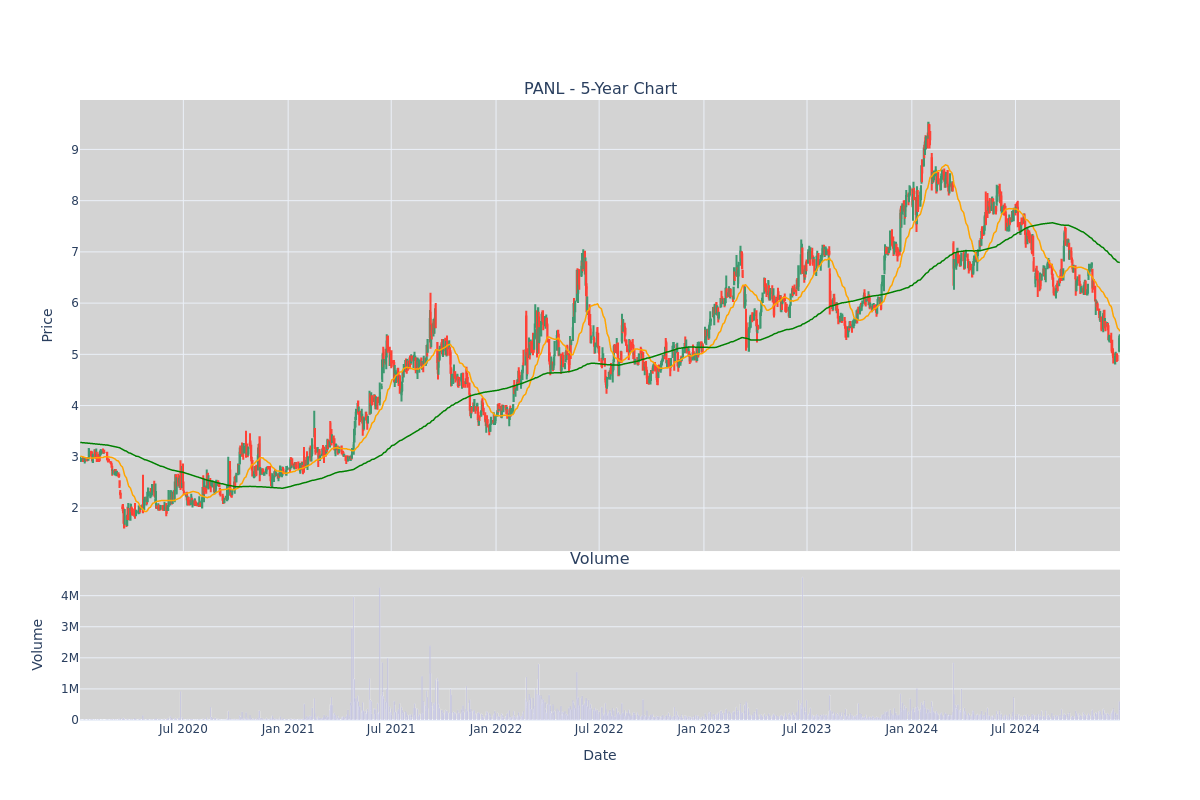The image size is (1200, 800).
Task: Click the 'Jul 2020' date tick label
Action: [183, 729]
